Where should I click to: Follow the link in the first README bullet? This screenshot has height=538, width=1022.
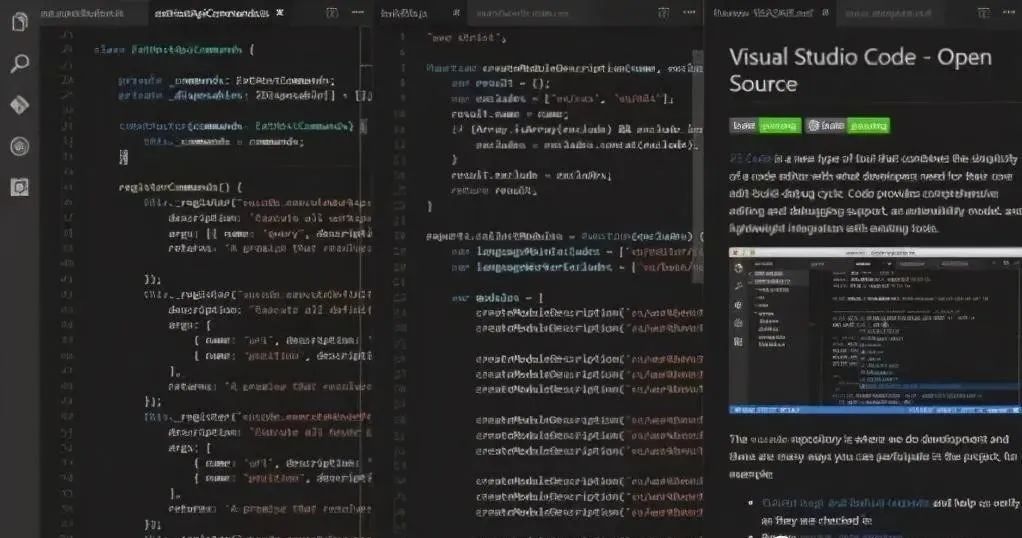tap(845, 503)
